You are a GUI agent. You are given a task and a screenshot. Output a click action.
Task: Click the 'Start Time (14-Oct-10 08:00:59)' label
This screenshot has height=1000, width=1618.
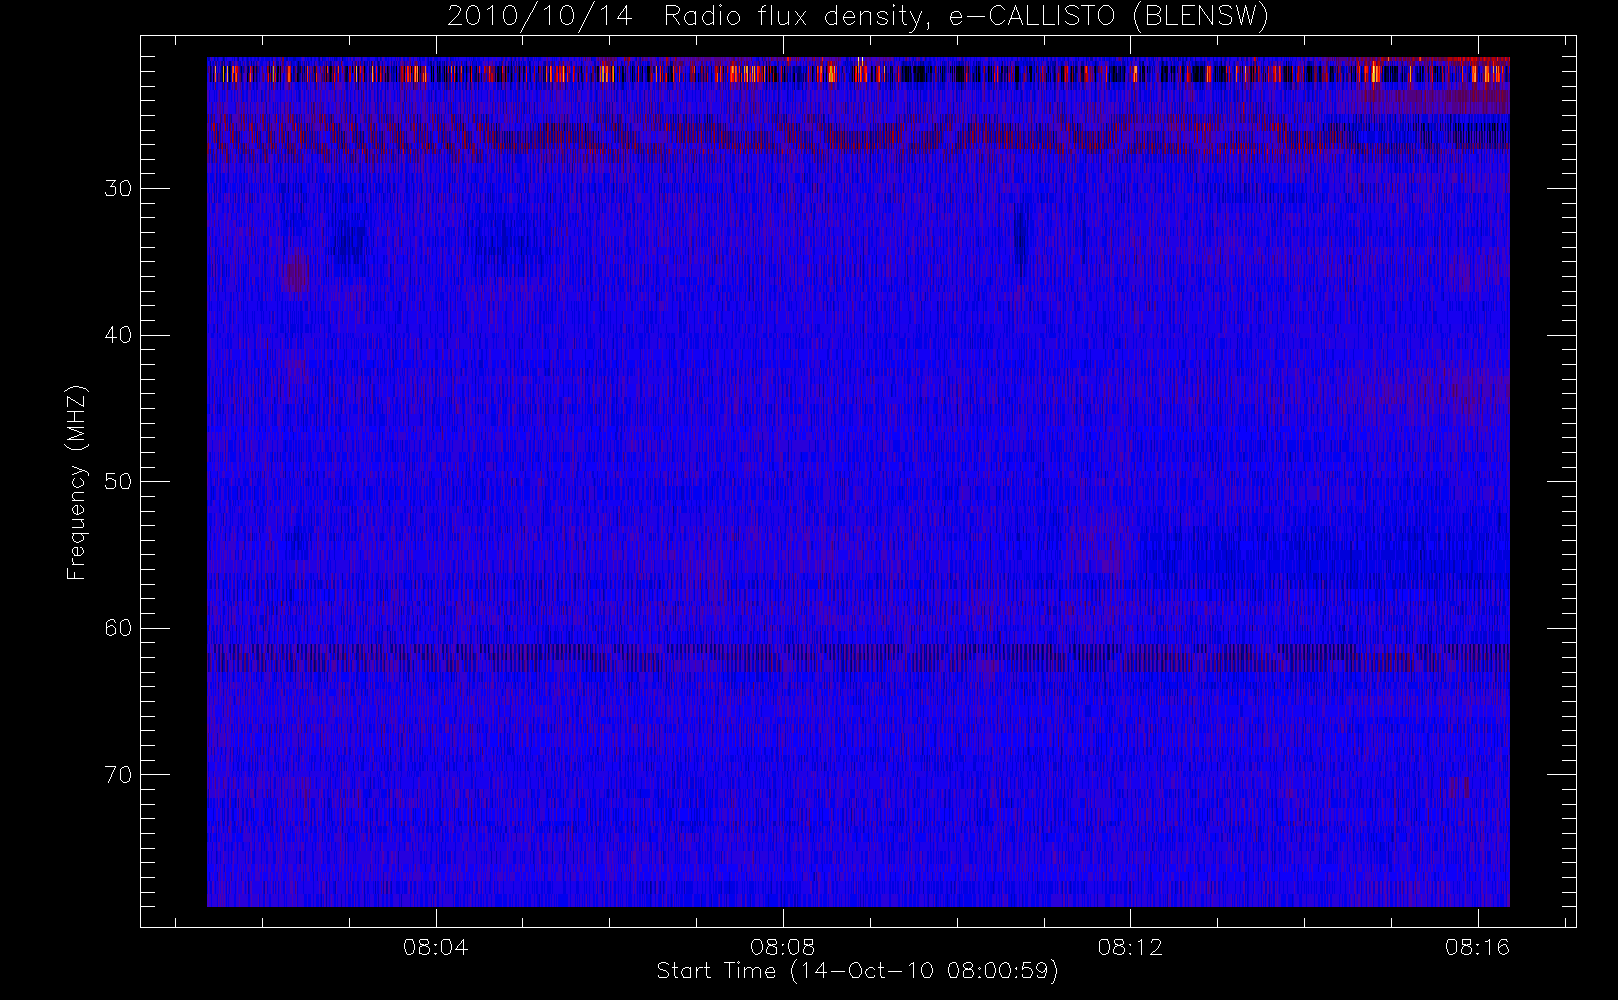pyautogui.click(x=857, y=971)
